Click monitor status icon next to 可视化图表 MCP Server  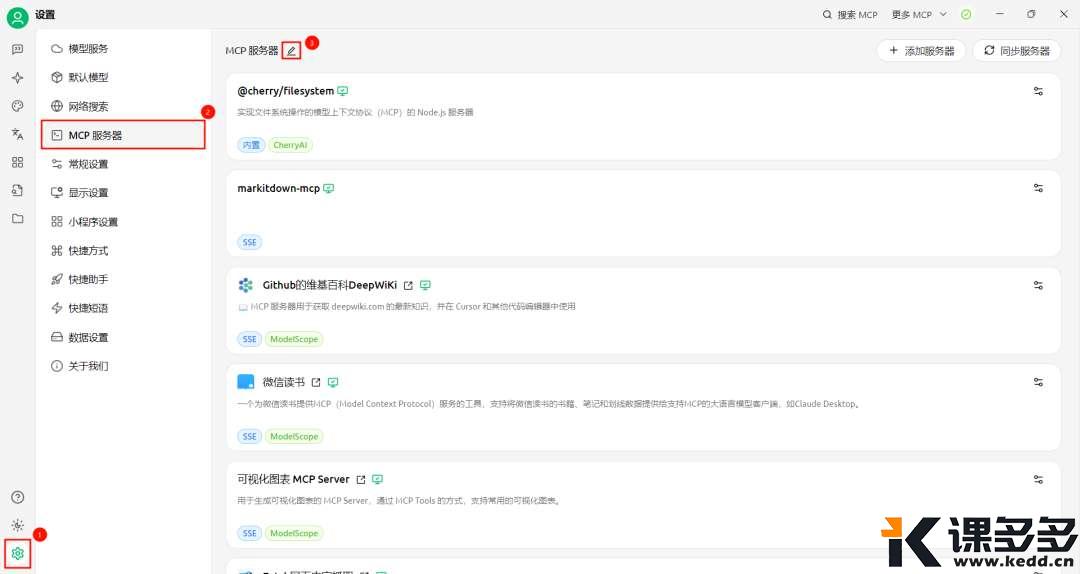coord(377,480)
